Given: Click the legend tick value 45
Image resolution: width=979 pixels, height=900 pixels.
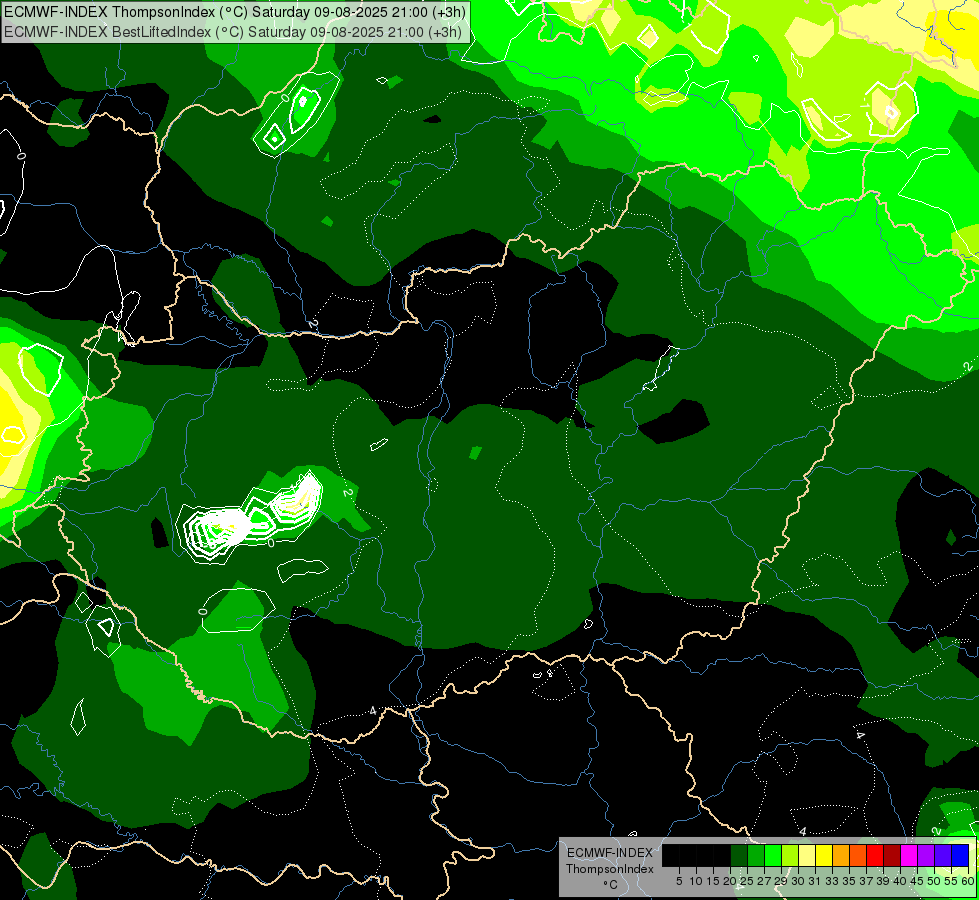Looking at the screenshot, I should click(917, 881).
